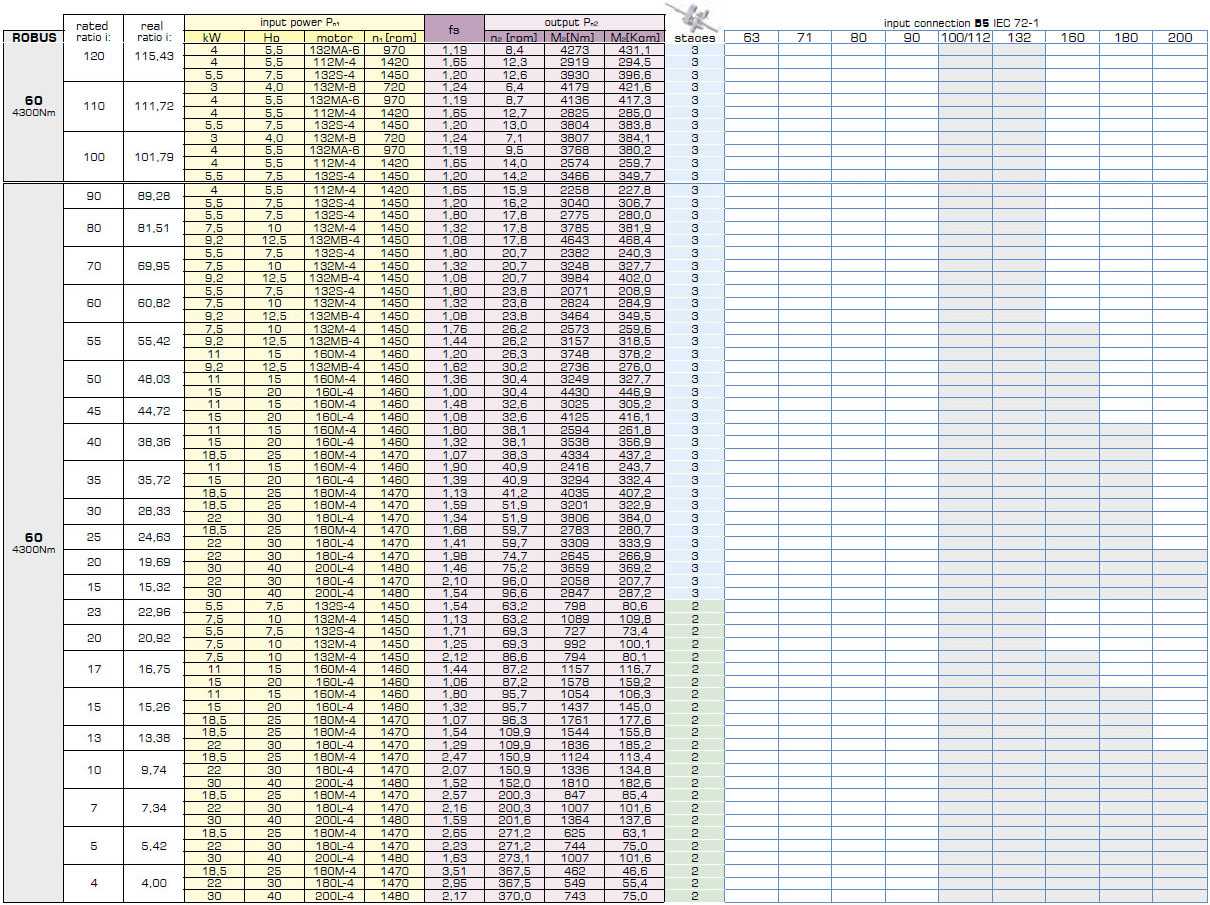The image size is (1210, 905).
Task: Select the 100/112 flange size header
Action: coord(965,37)
